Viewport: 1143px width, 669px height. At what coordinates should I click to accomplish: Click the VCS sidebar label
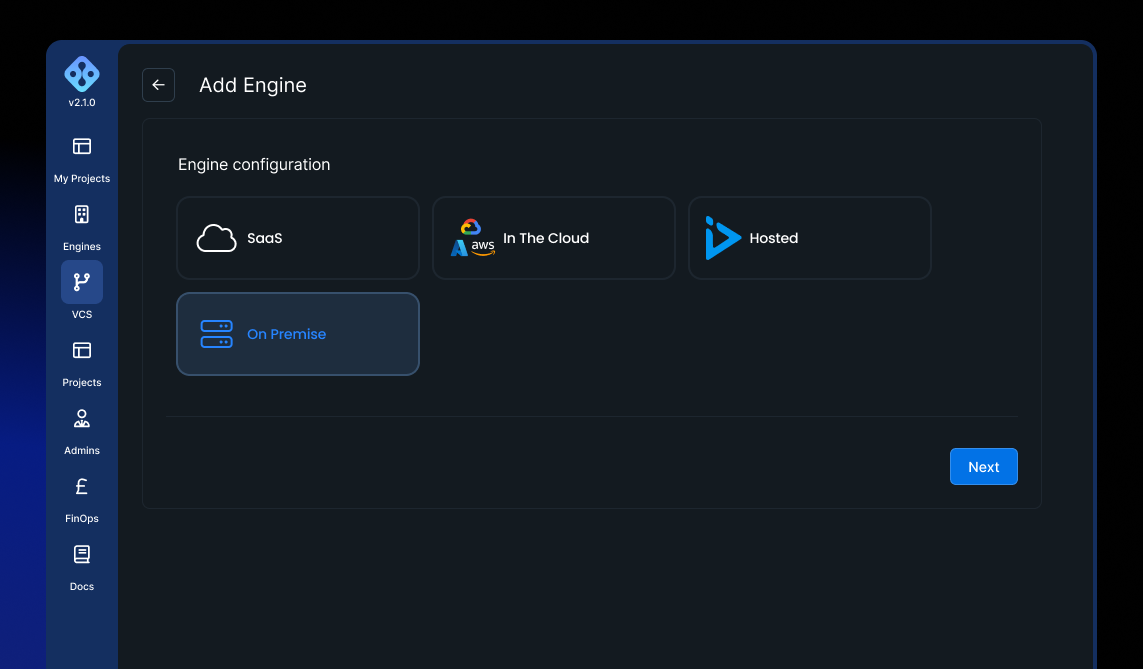tap(82, 314)
